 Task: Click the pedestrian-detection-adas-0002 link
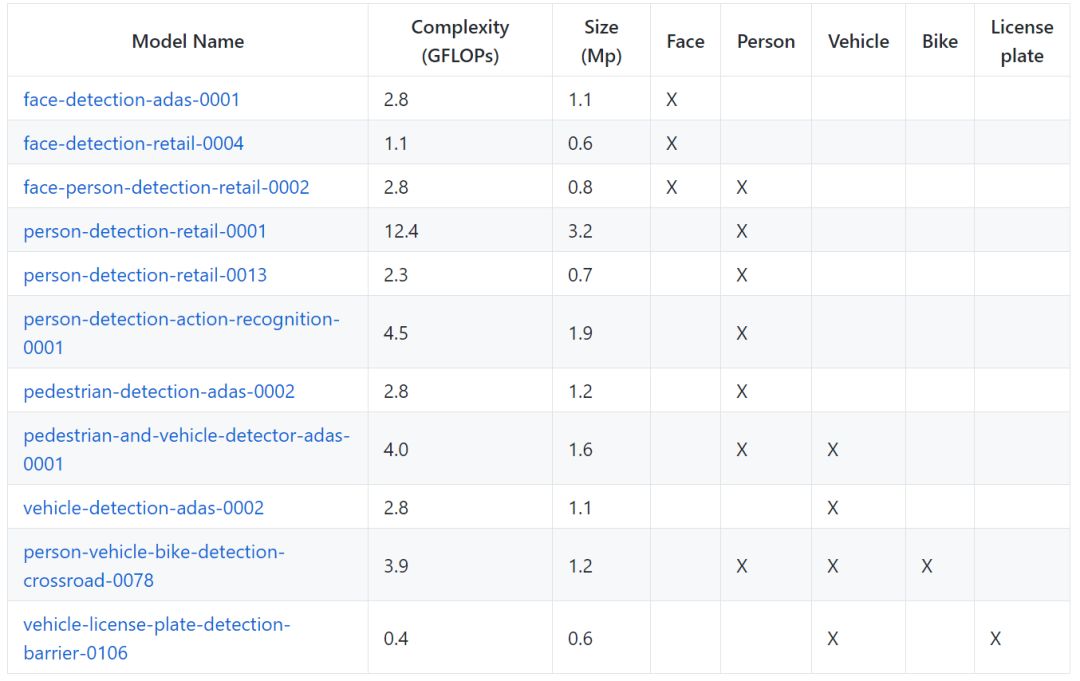159,391
